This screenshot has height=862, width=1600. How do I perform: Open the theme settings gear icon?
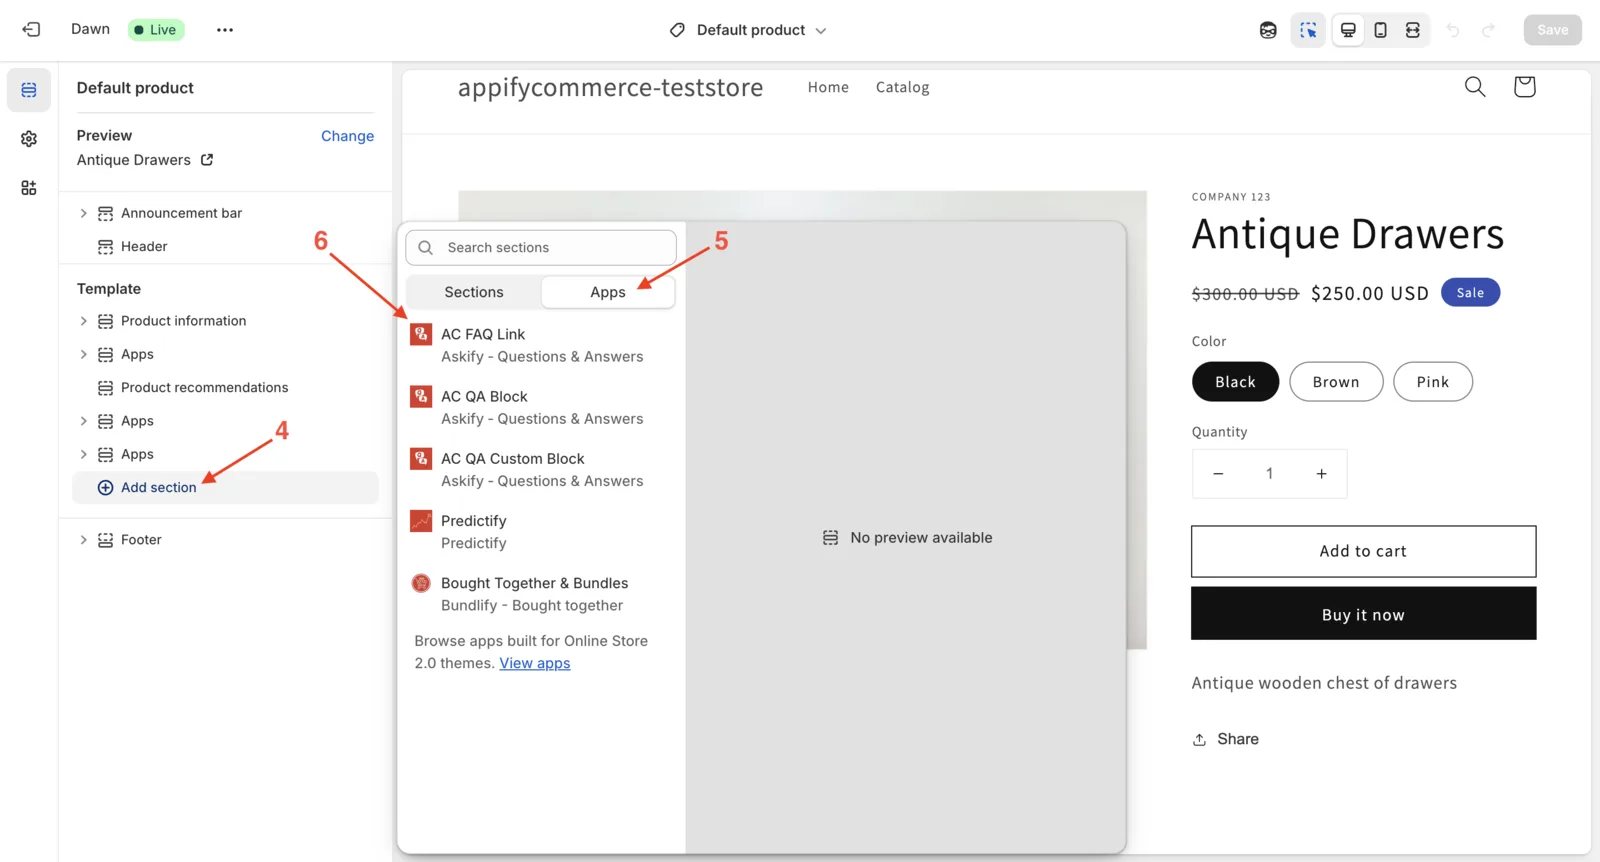click(x=29, y=139)
